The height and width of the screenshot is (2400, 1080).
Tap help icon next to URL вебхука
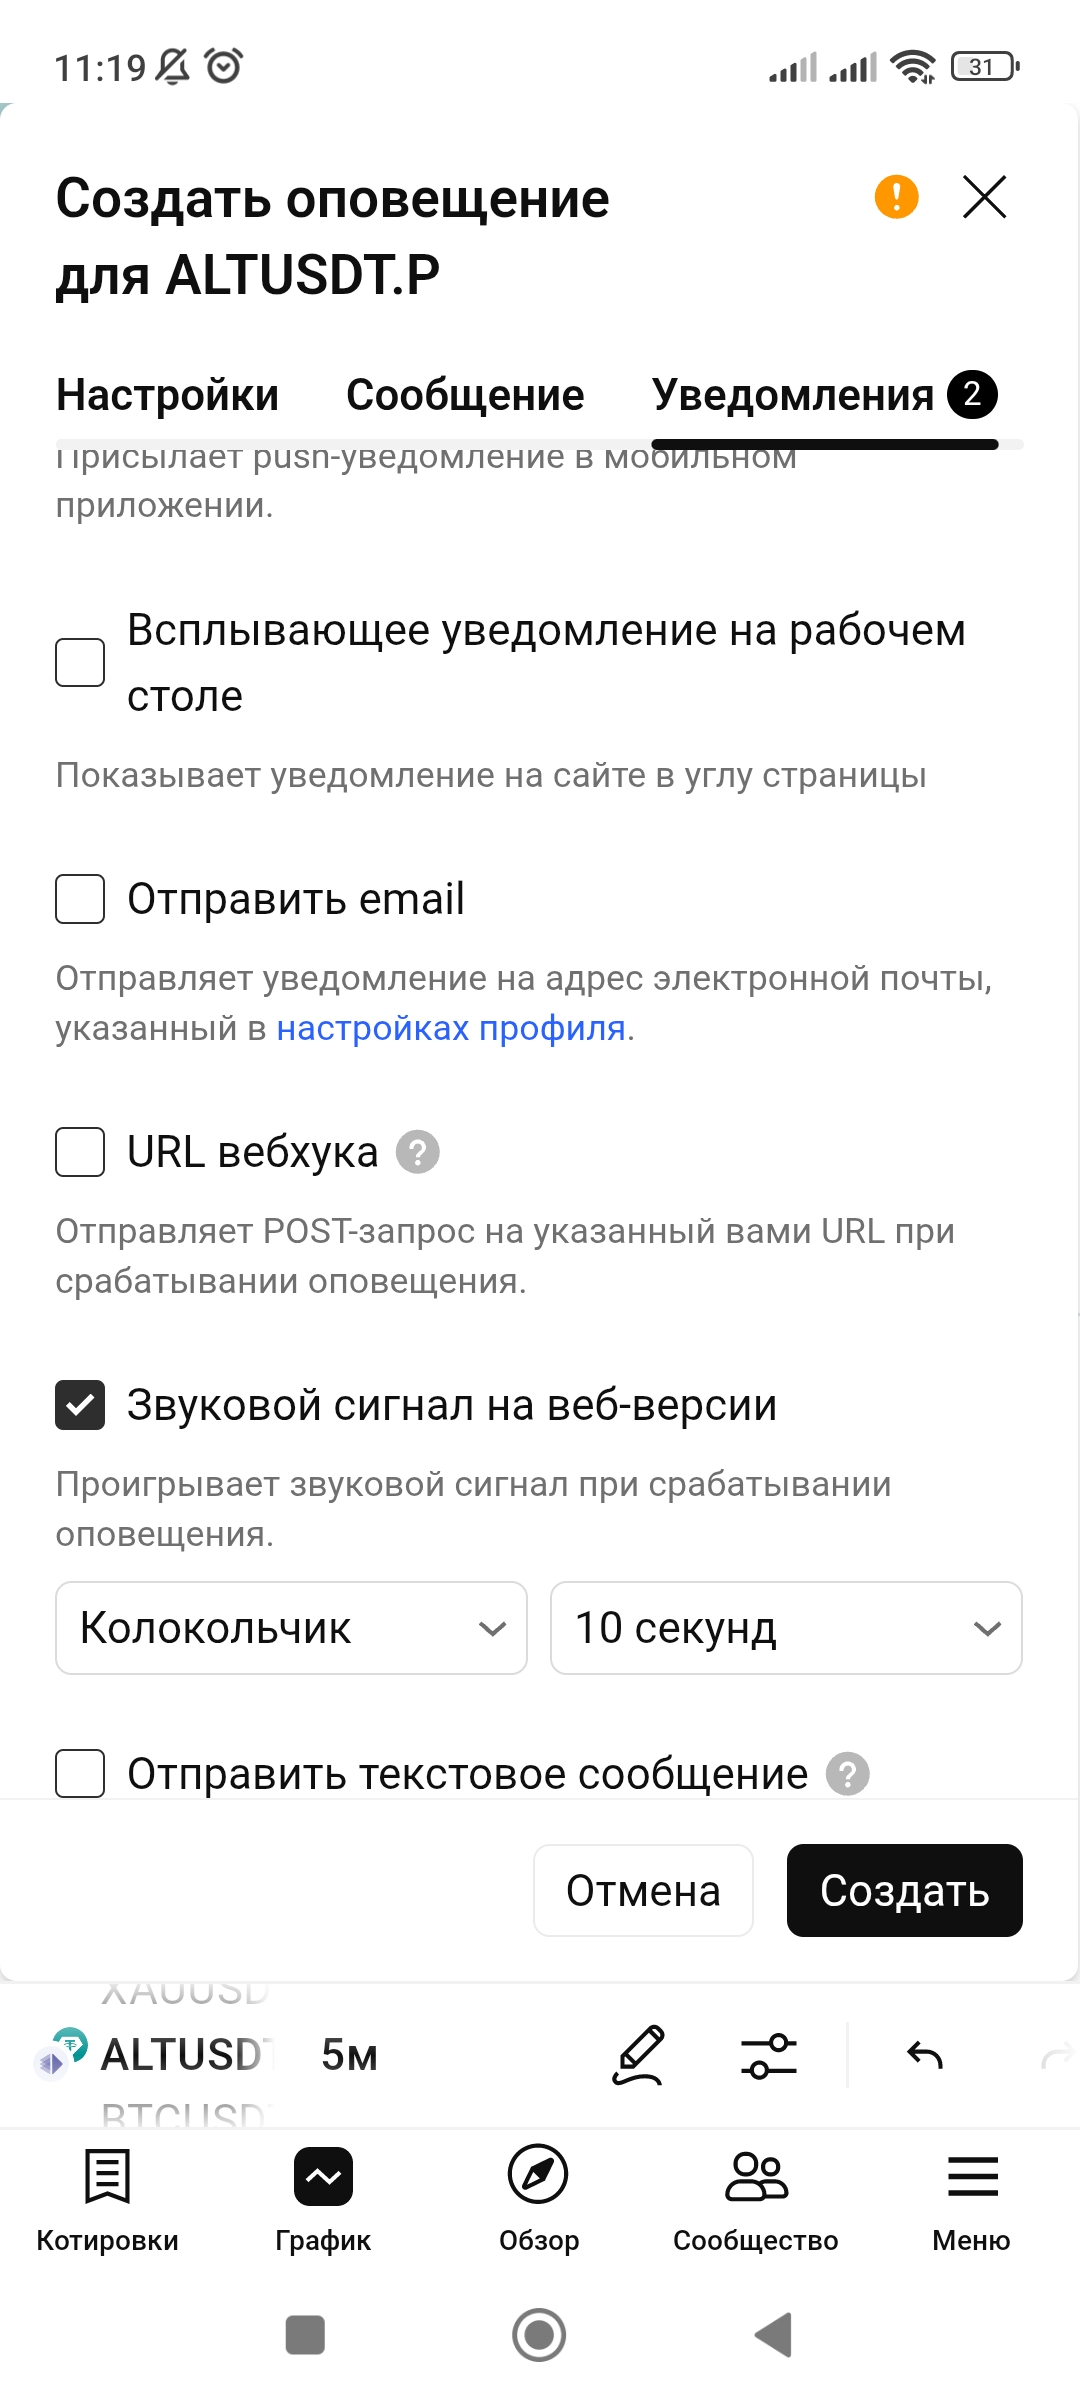click(418, 1152)
